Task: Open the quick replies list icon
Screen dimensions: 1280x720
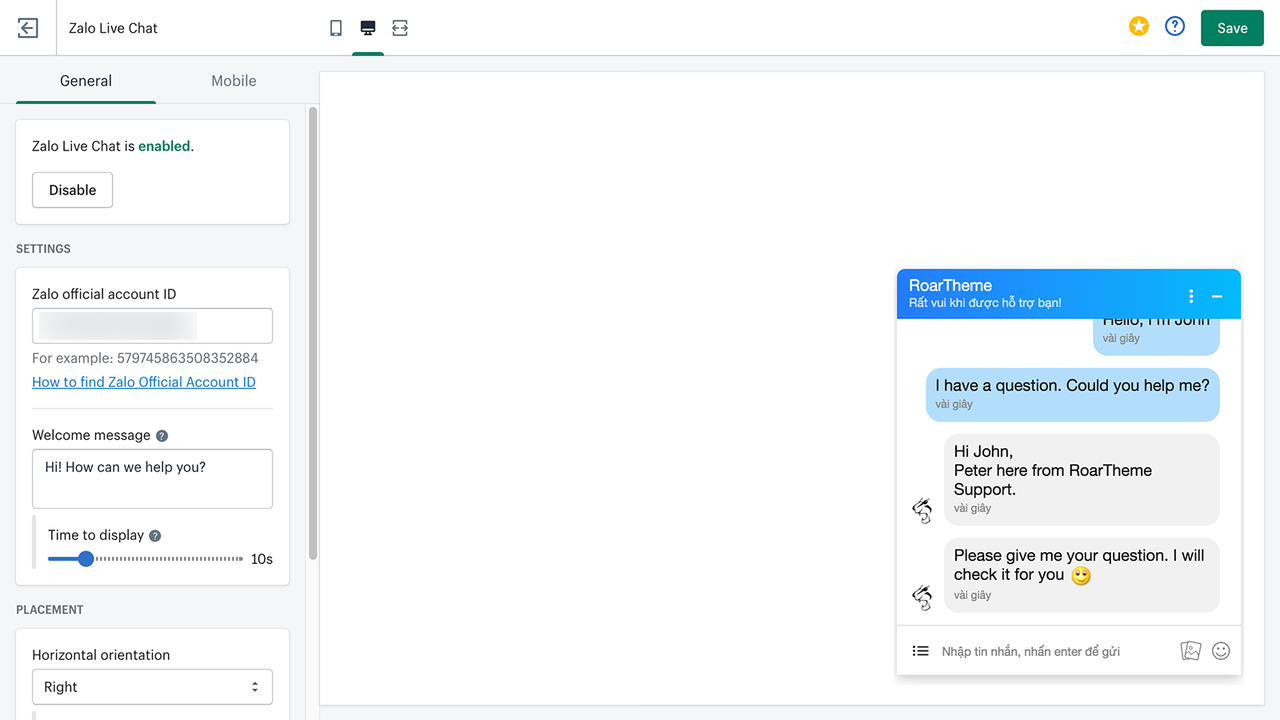Action: (920, 650)
